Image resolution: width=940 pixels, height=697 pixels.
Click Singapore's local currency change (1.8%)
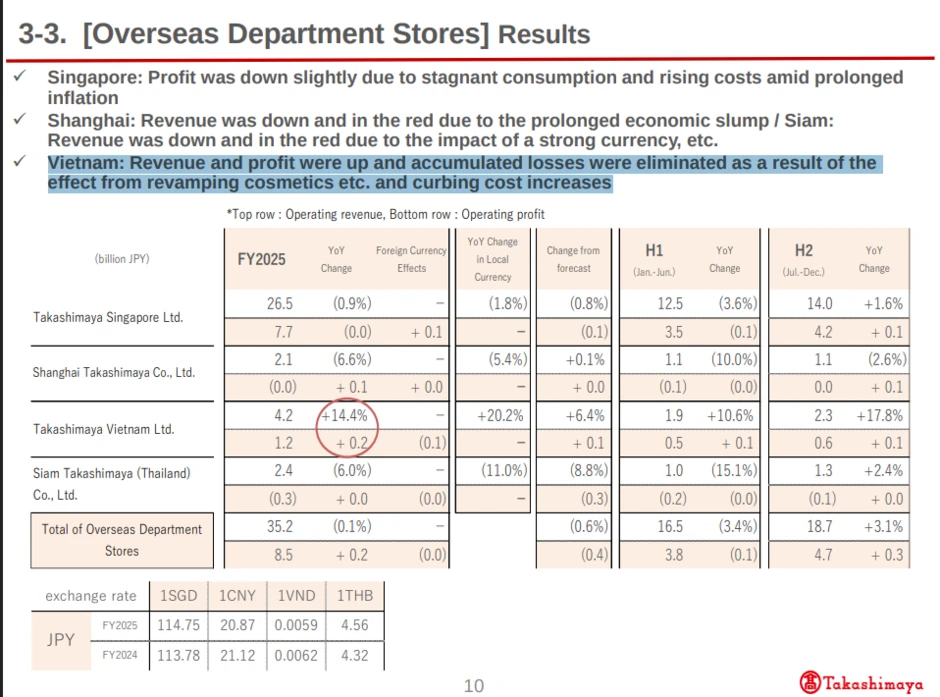(508, 303)
